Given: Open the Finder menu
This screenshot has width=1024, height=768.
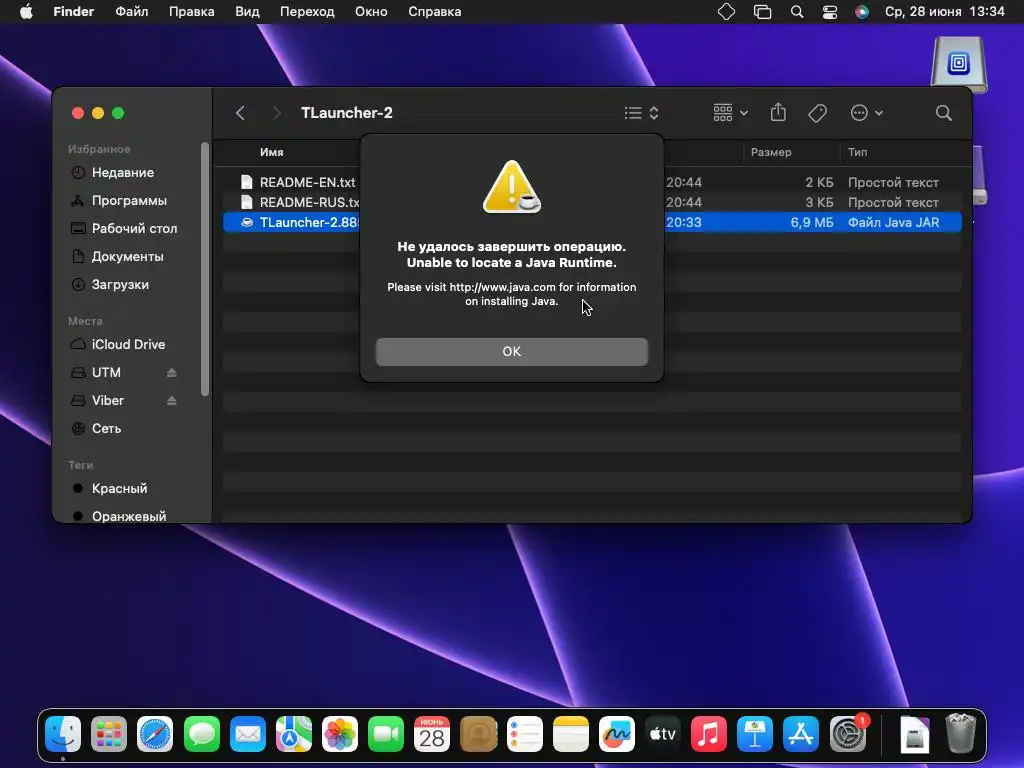Looking at the screenshot, I should click(74, 12).
